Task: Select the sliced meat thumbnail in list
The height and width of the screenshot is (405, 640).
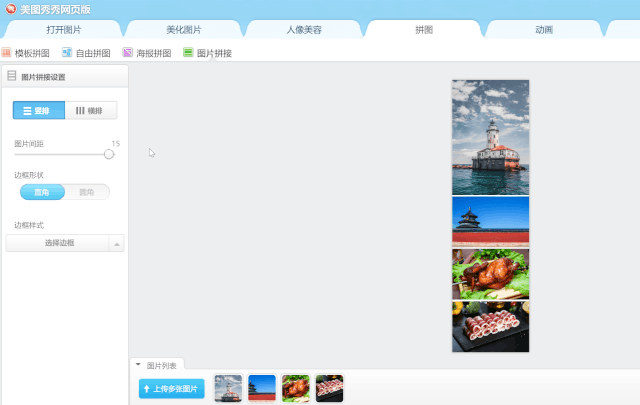Action: point(329,389)
